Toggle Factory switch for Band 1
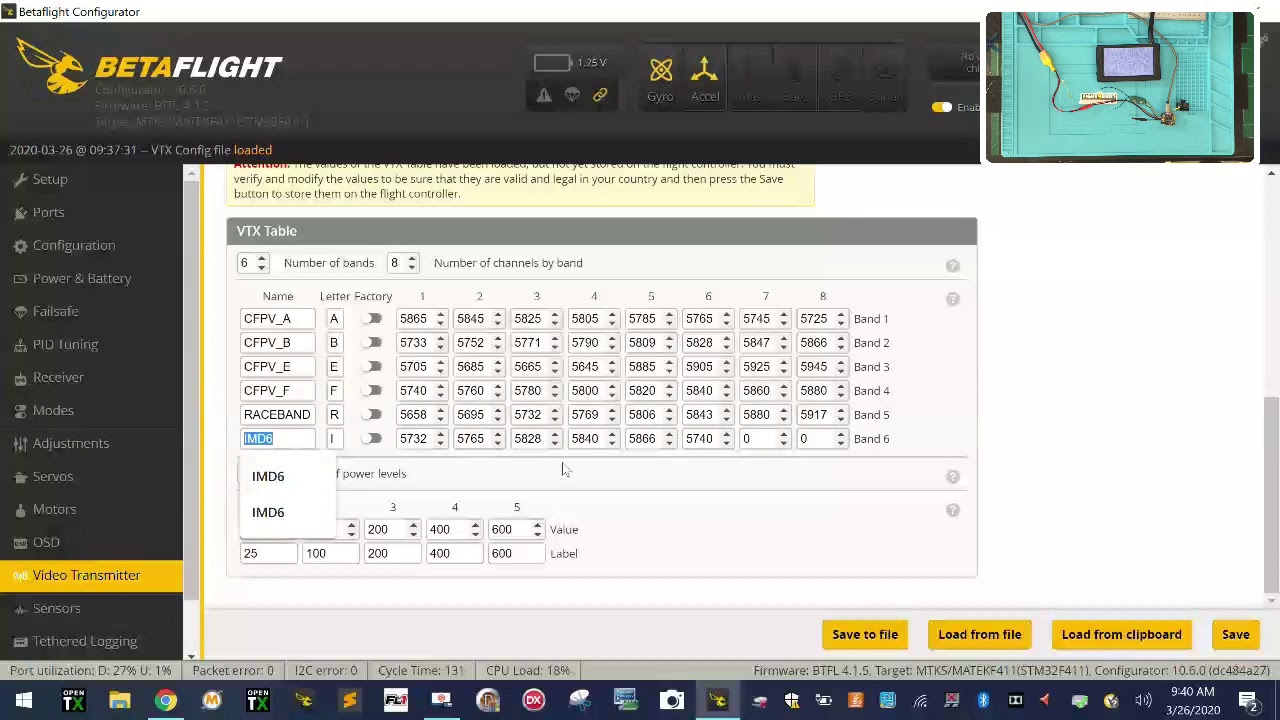 coord(372,319)
